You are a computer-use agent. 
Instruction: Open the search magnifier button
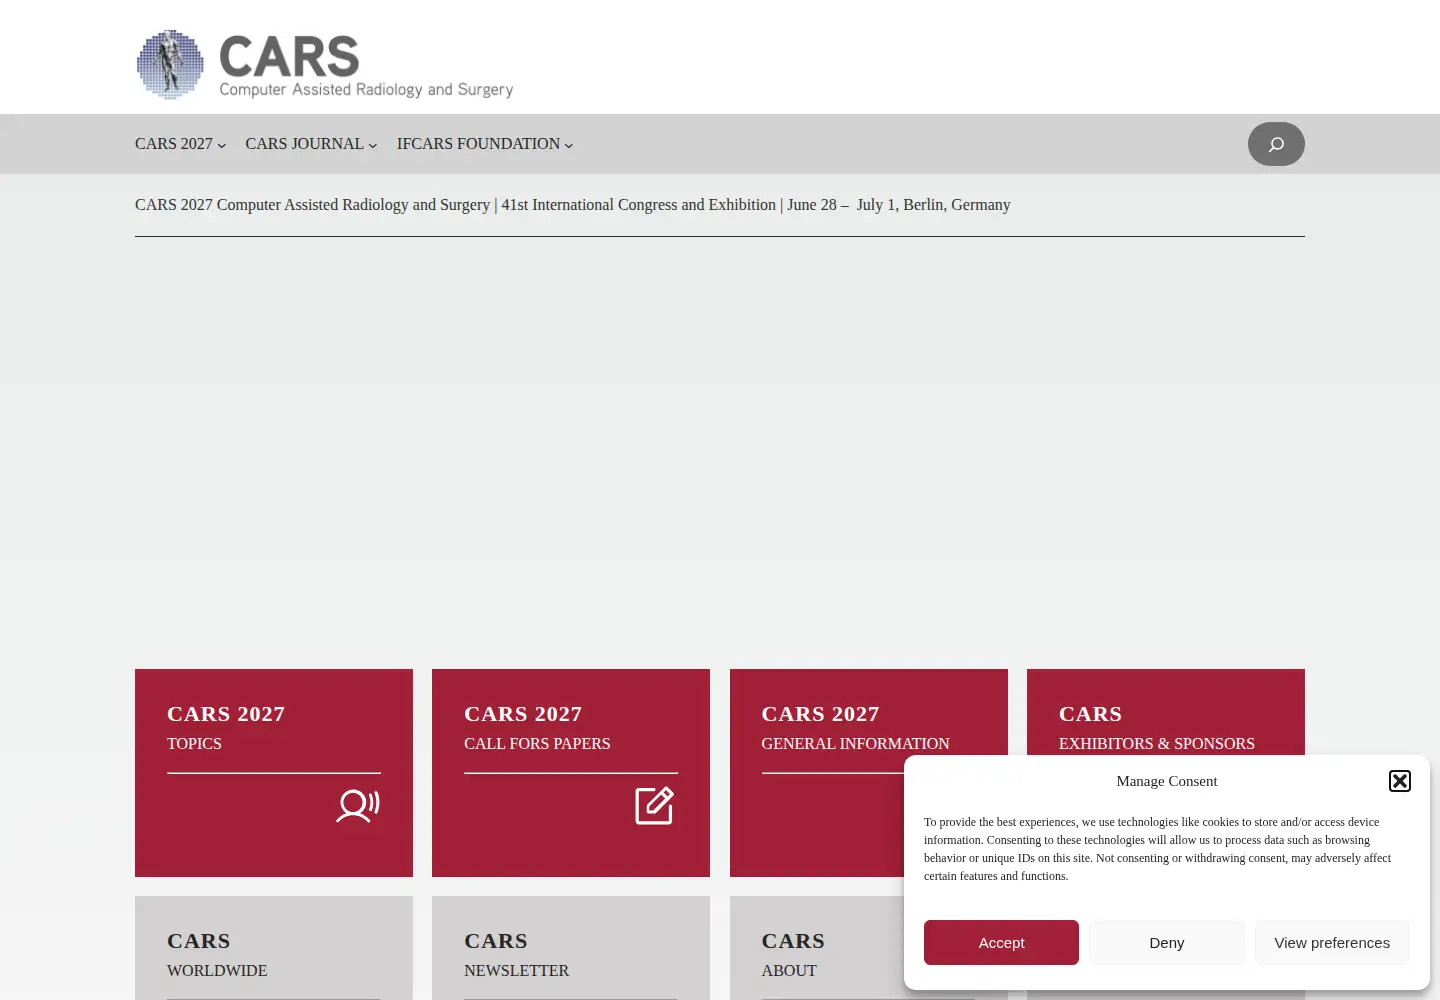(x=1276, y=144)
